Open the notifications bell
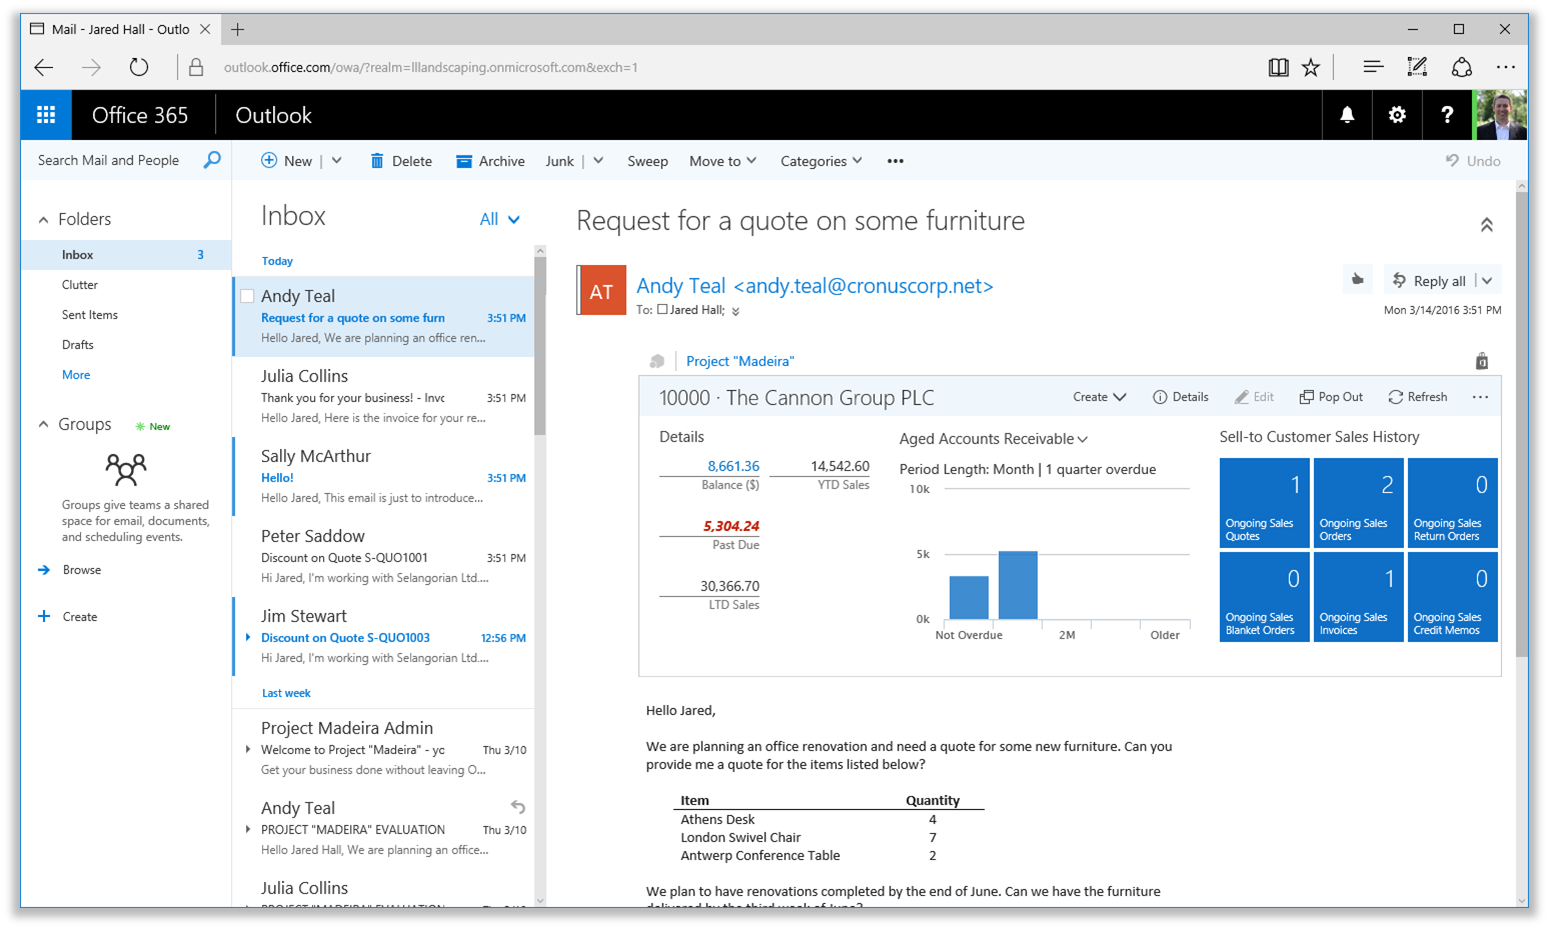 pyautogui.click(x=1347, y=115)
